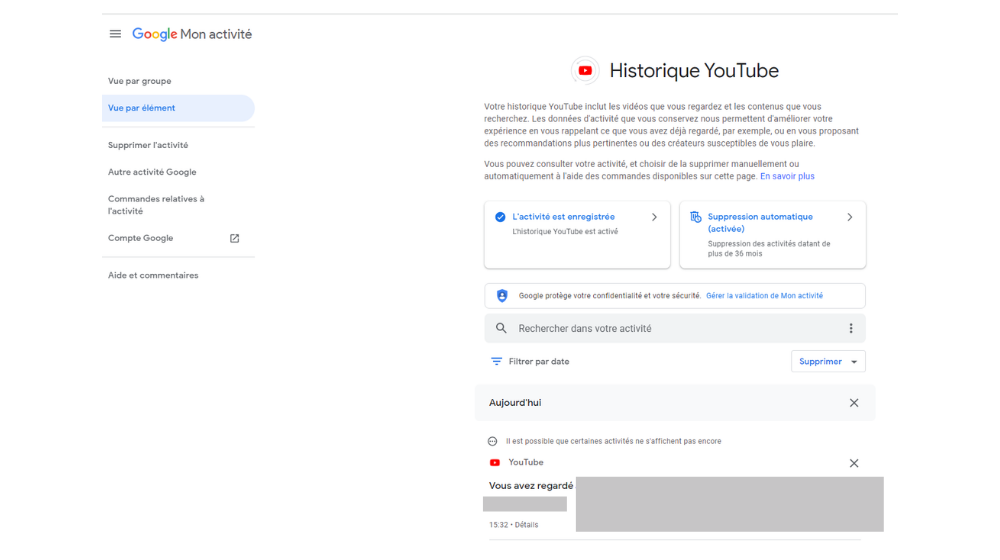Click the blue checkmark activity-saved icon
The image size is (1000, 560).
[500, 217]
